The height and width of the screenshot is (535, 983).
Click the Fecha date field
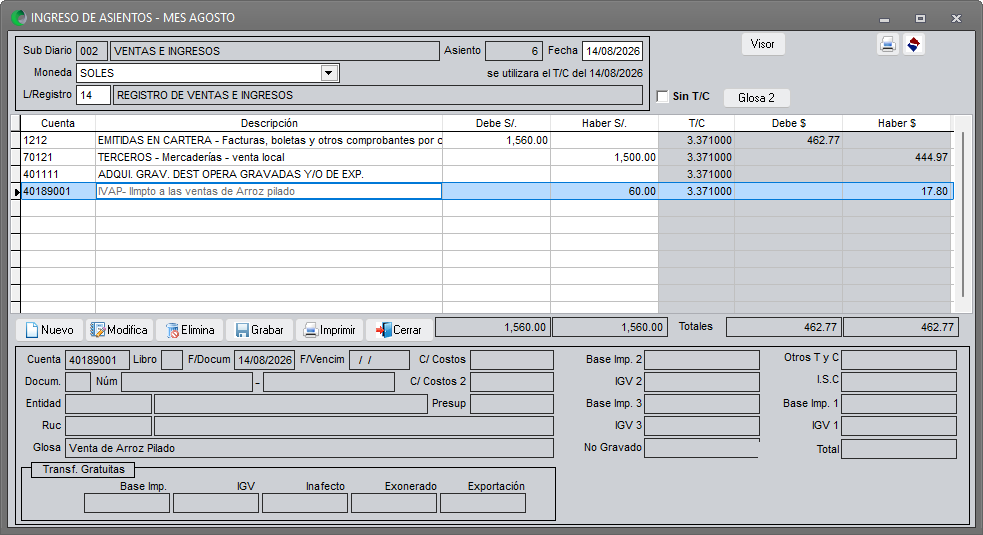point(612,51)
